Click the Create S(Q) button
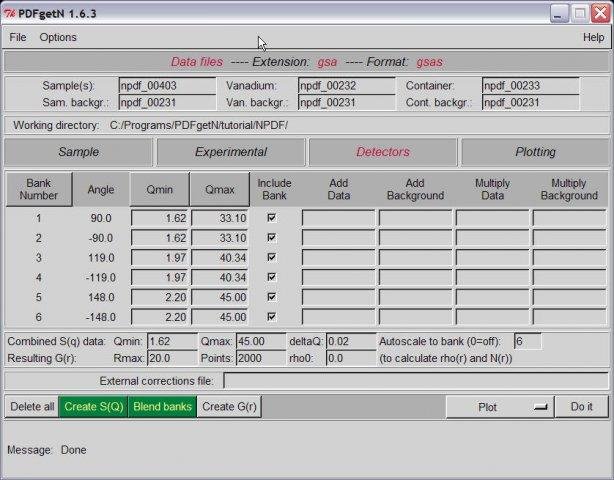This screenshot has width=614, height=480. pyautogui.click(x=94, y=407)
